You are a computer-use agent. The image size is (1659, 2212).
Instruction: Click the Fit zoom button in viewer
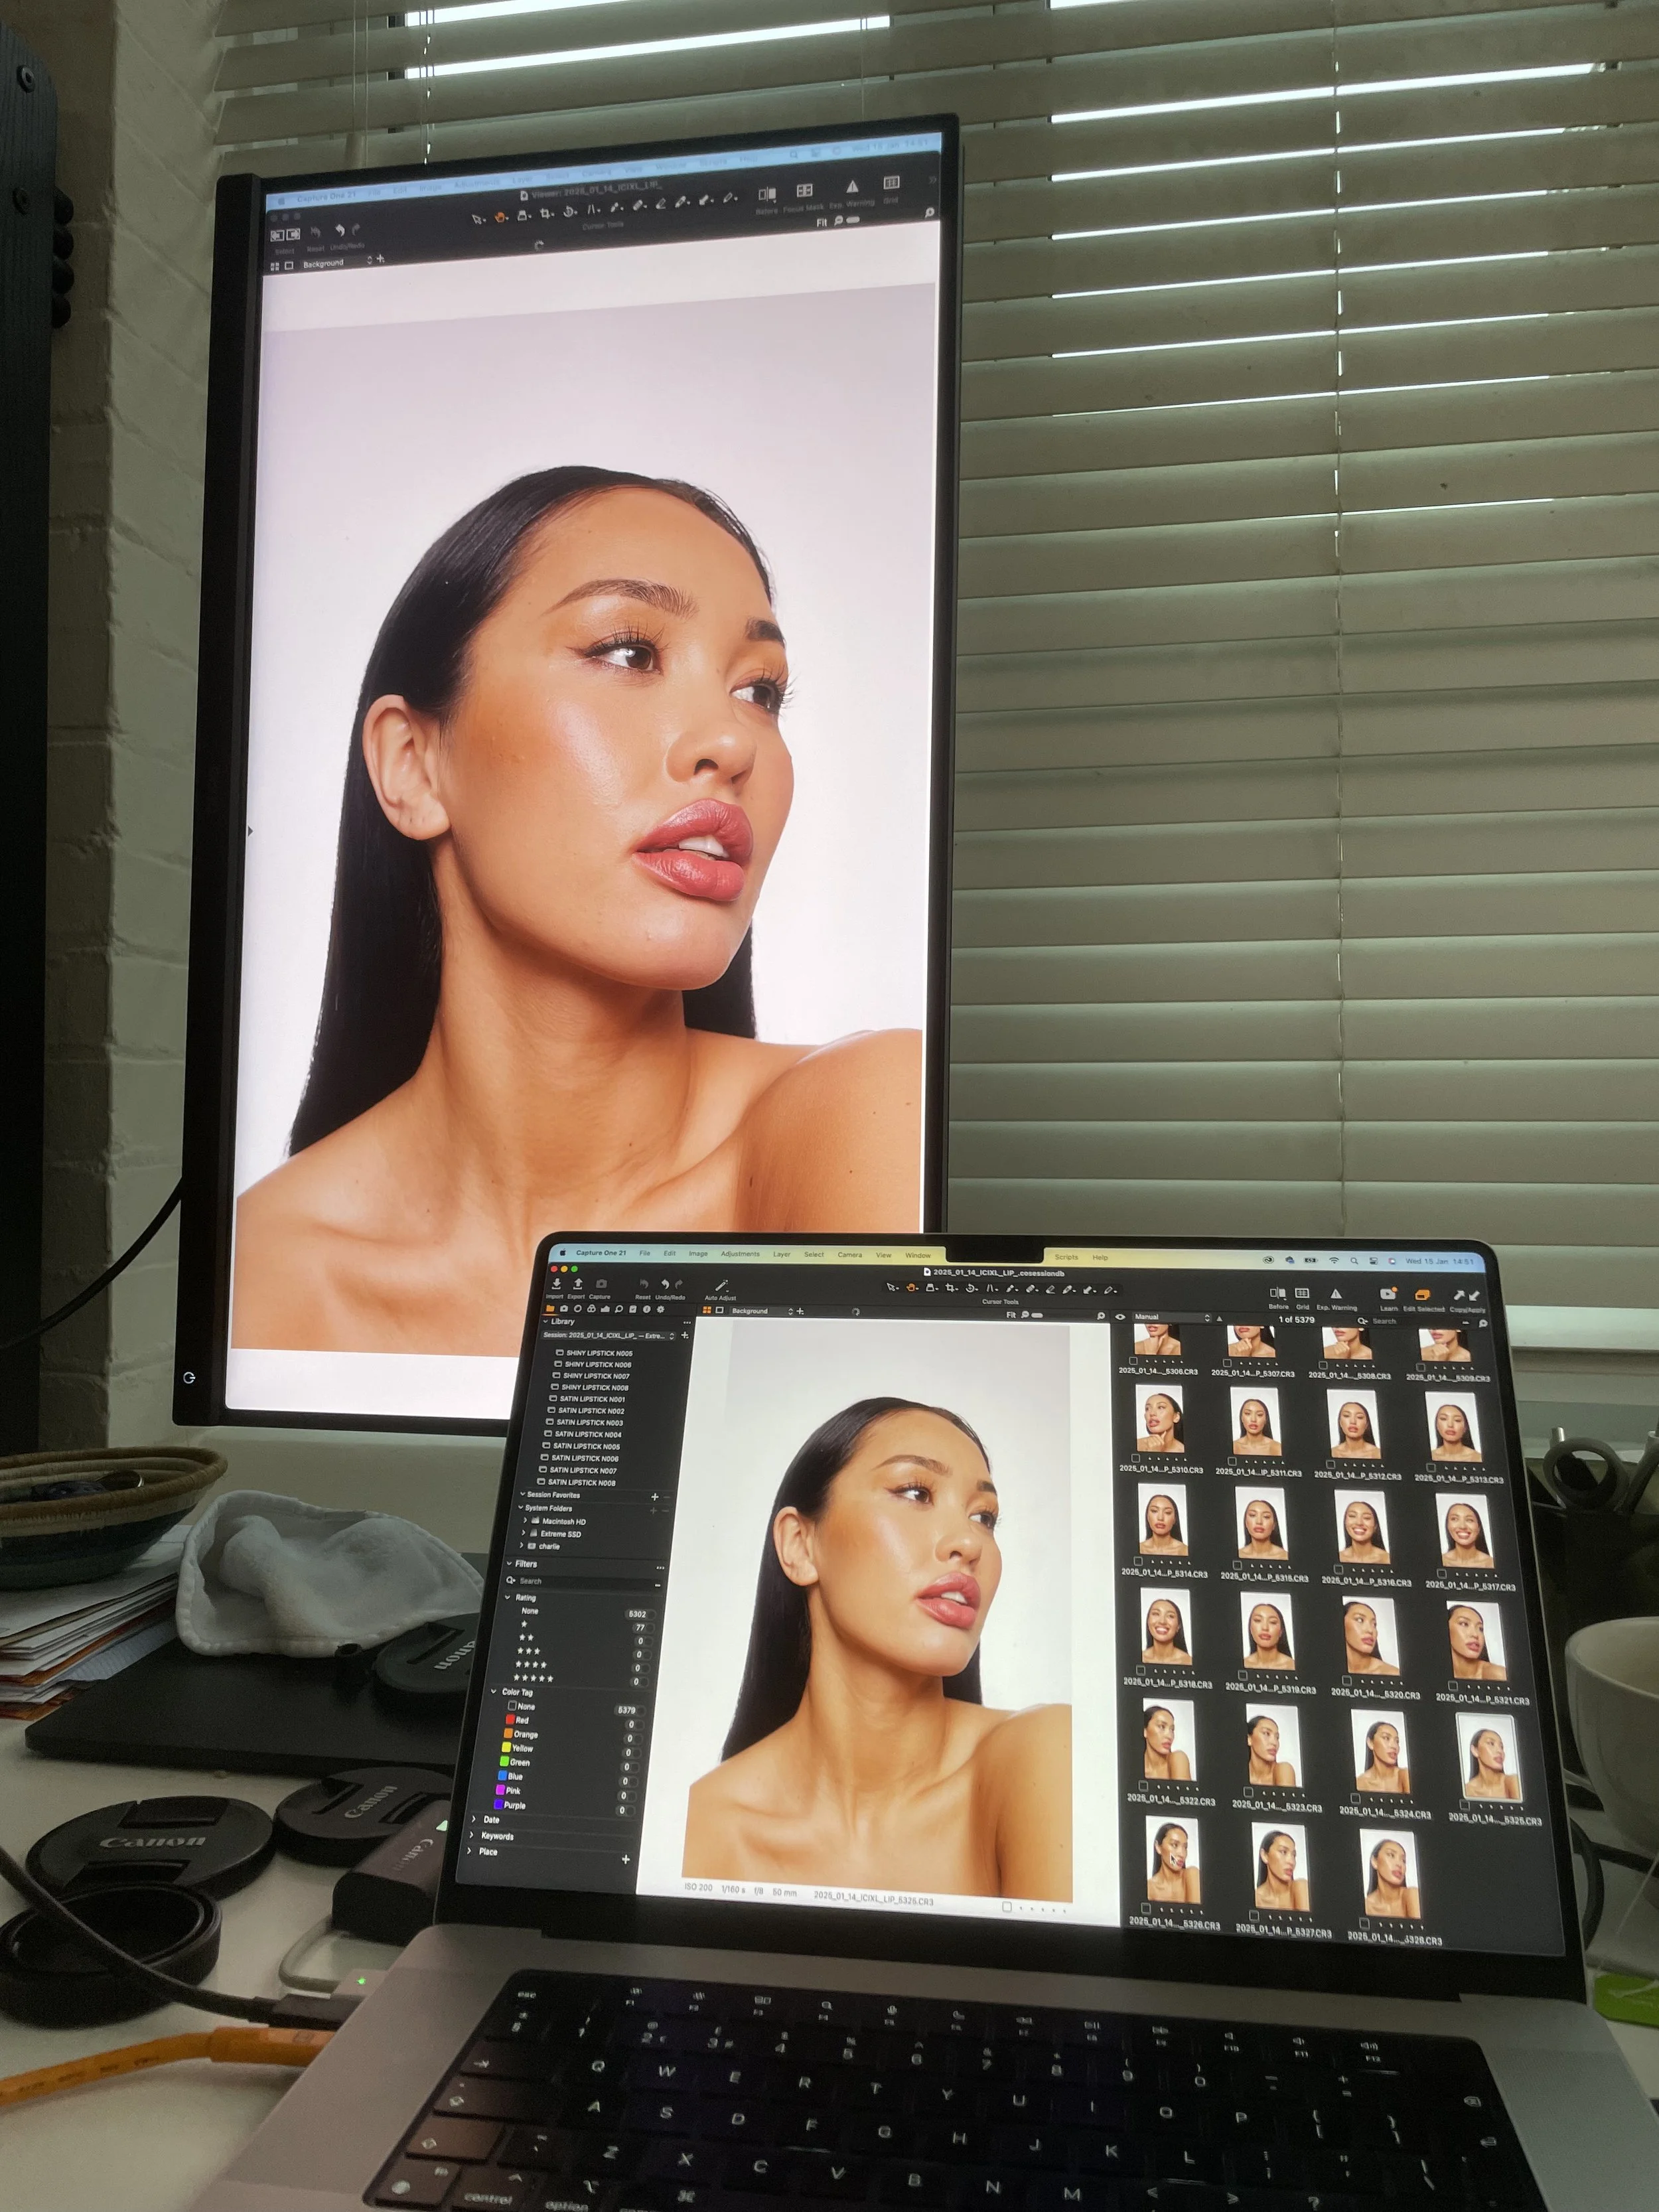[1012, 1315]
